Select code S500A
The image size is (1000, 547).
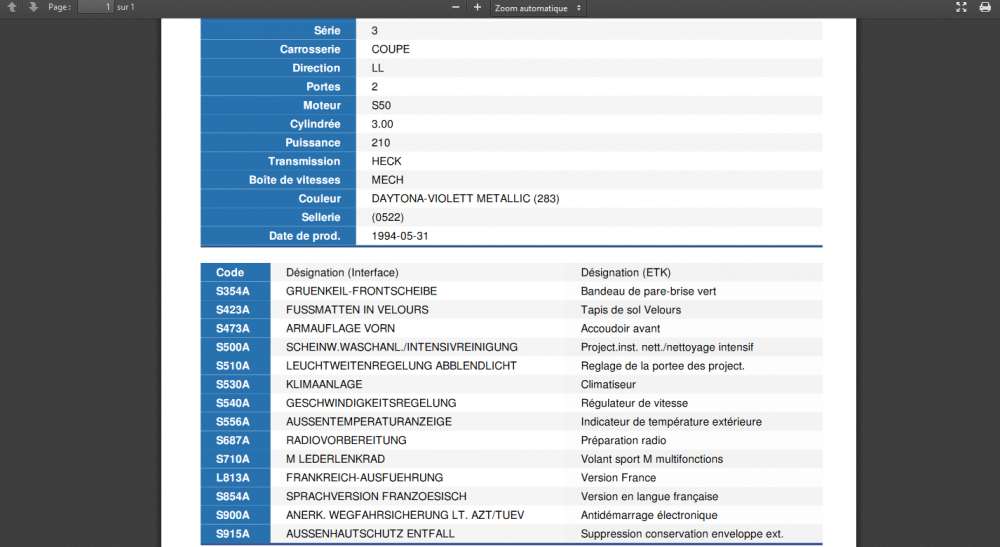pos(232,347)
